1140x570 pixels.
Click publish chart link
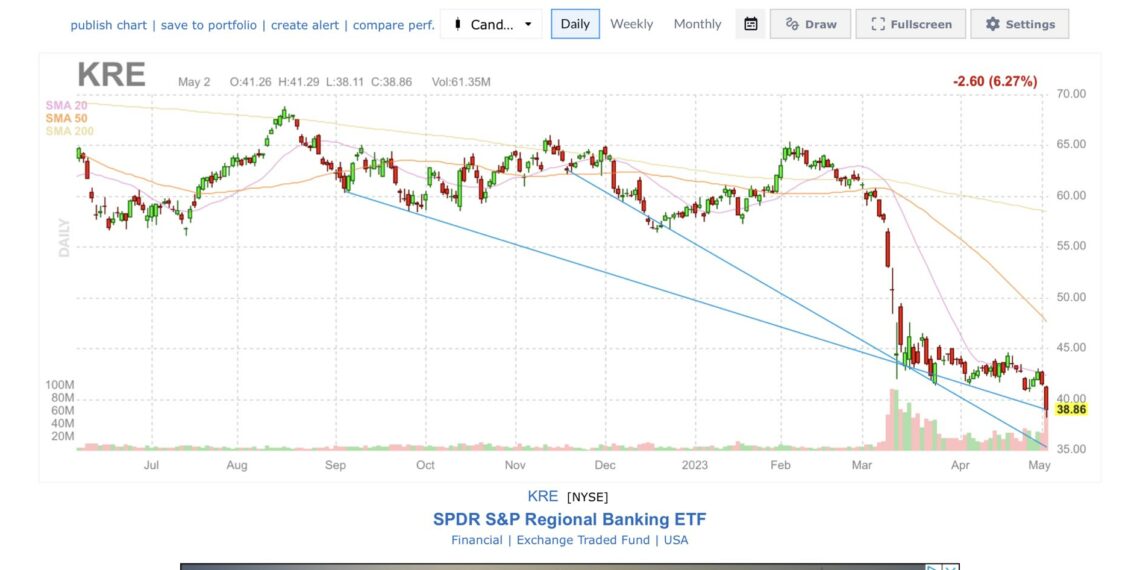108,25
